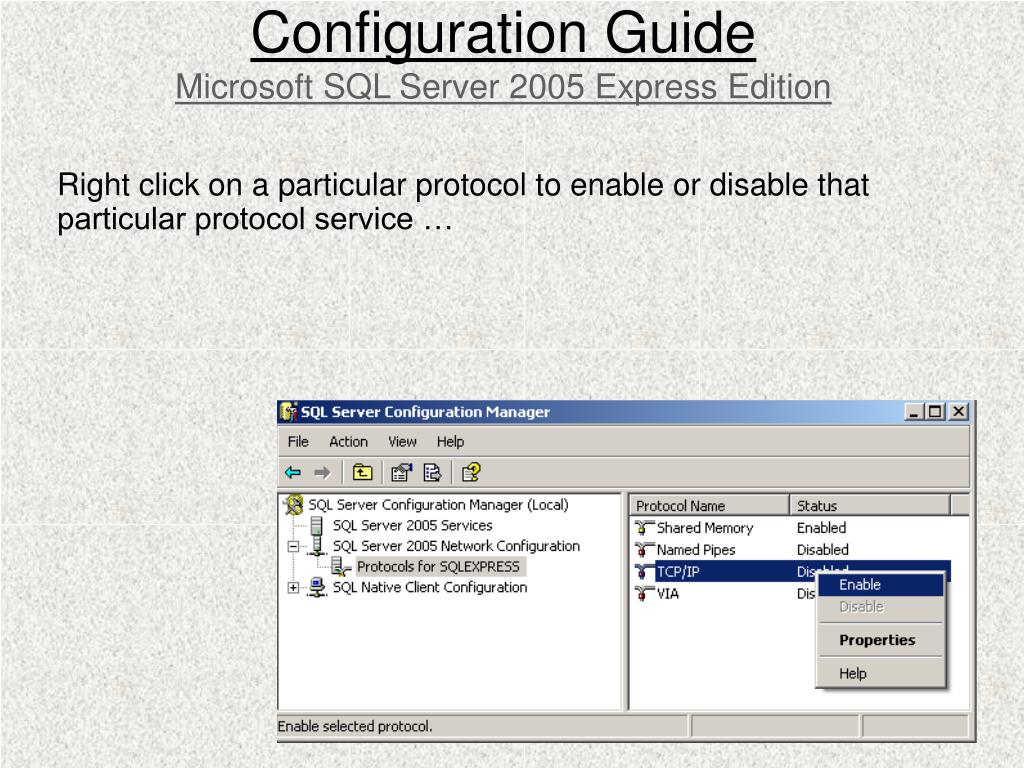The height and width of the screenshot is (768, 1024).
Task: Choose Help in the context menu
Action: pos(880,673)
